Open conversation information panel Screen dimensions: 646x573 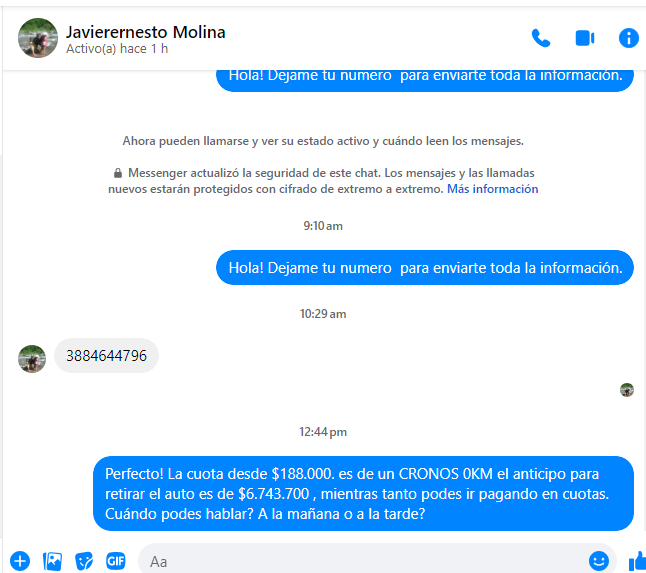pos(629,38)
